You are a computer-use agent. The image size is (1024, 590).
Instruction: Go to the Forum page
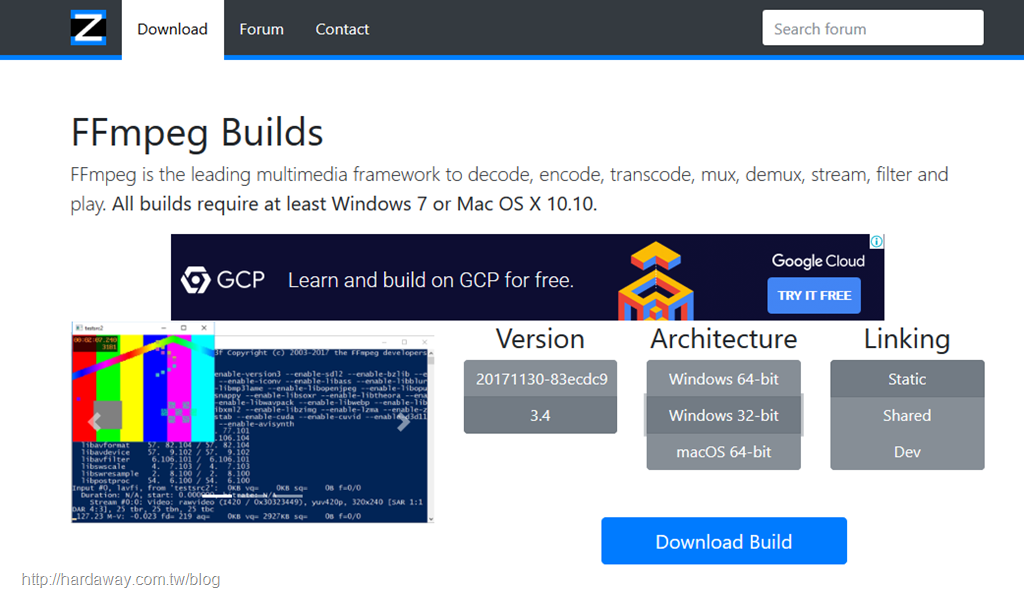tap(261, 29)
